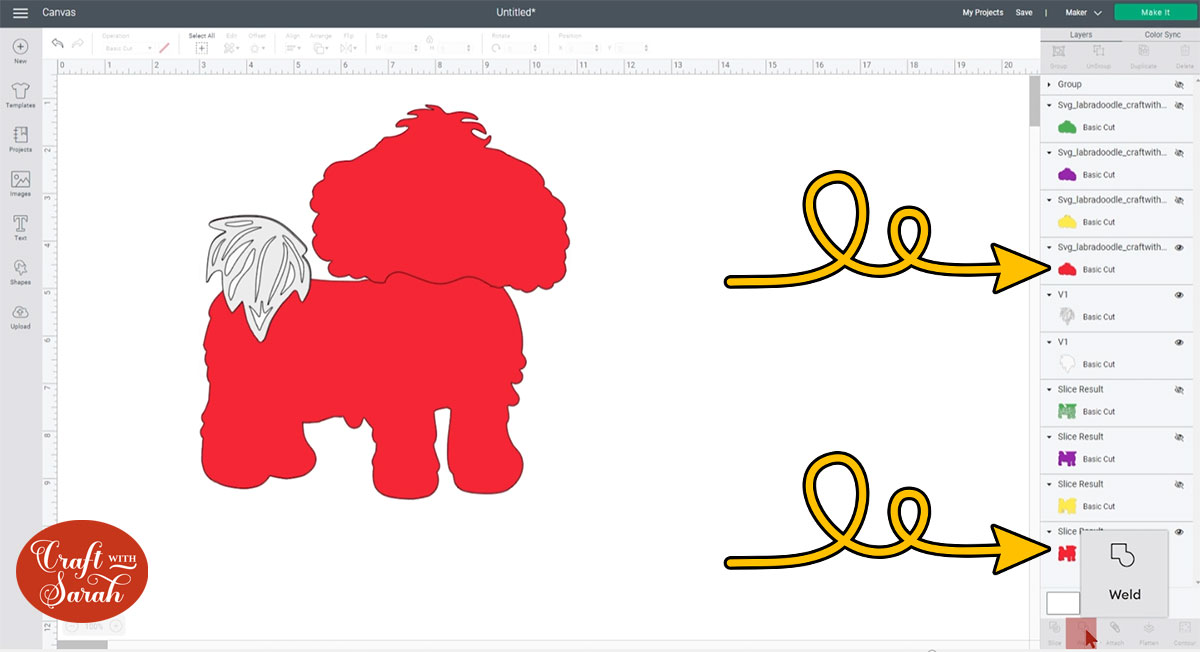Show the green Svg_labradoodle layer

(x=1179, y=105)
